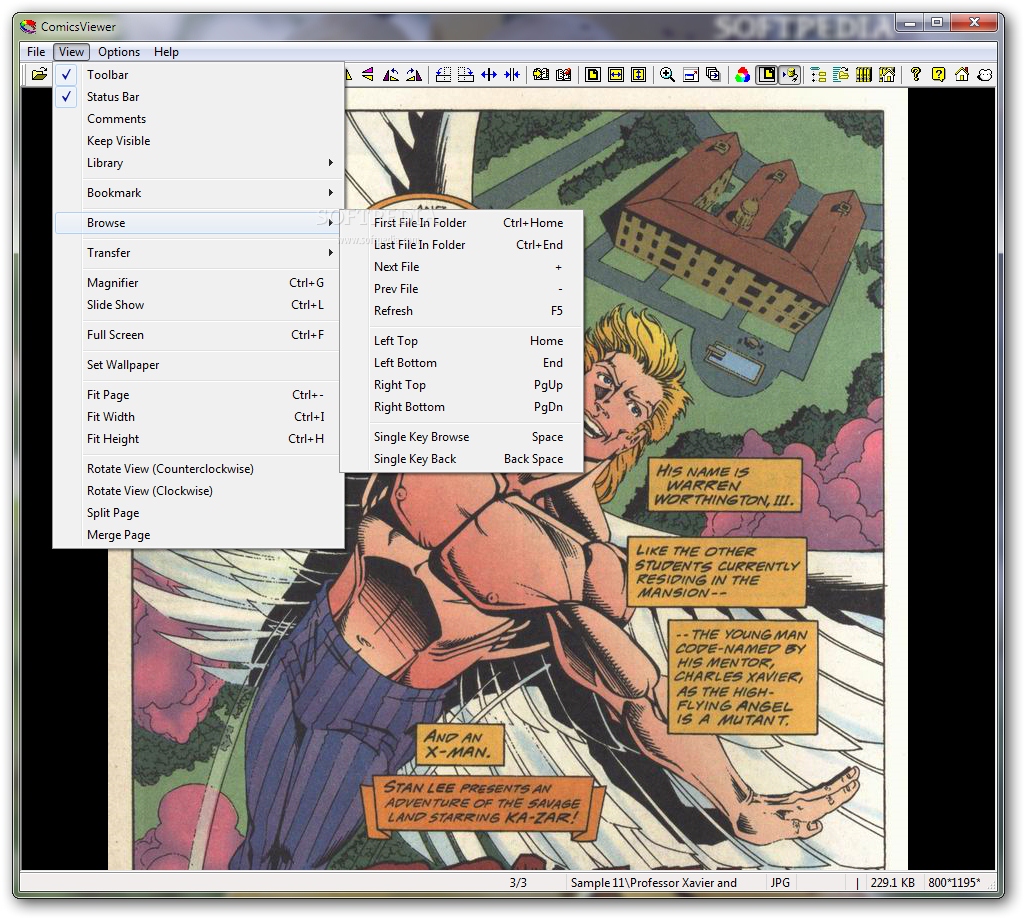Select Fit Width menu entry
Screen dimensions: 1025x919
(x=199, y=417)
